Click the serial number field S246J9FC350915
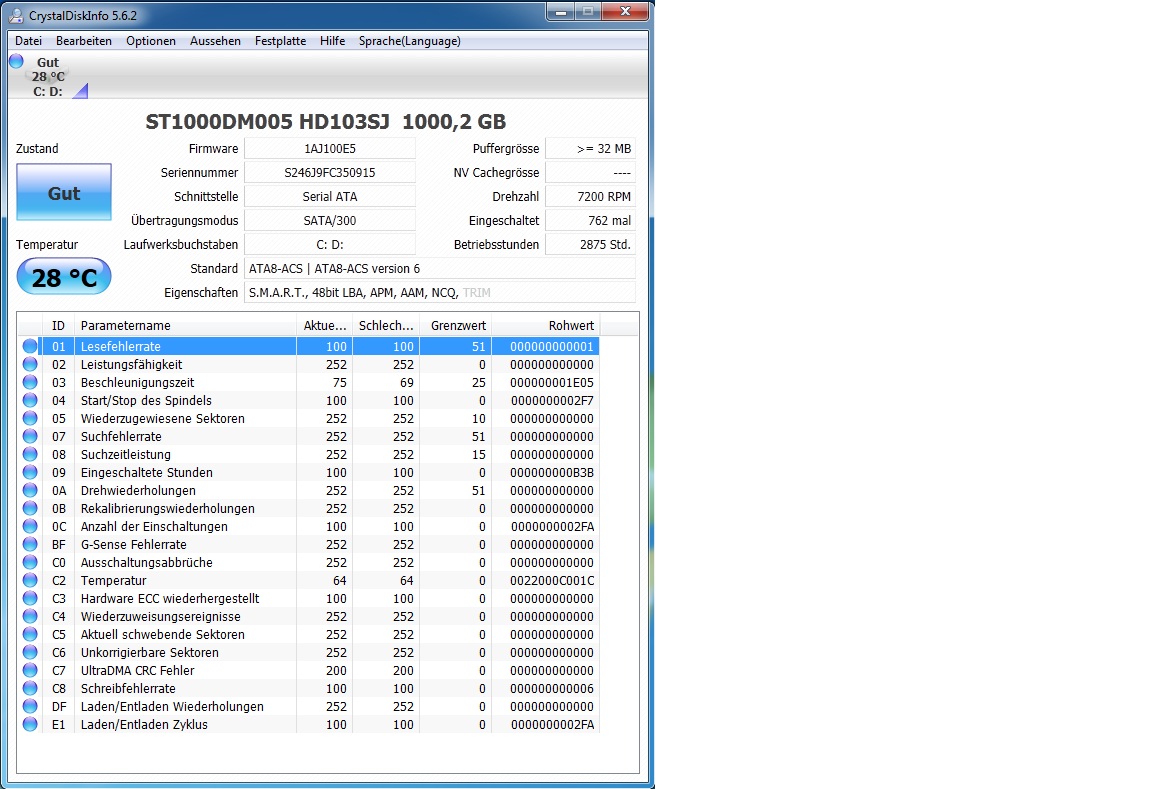The image size is (1152, 789). (330, 173)
